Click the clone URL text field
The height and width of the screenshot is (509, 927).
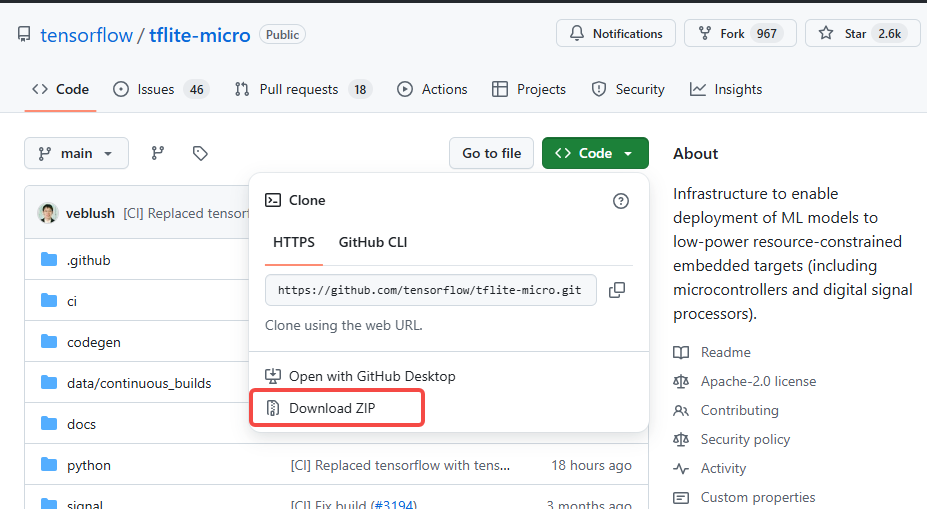click(430, 290)
